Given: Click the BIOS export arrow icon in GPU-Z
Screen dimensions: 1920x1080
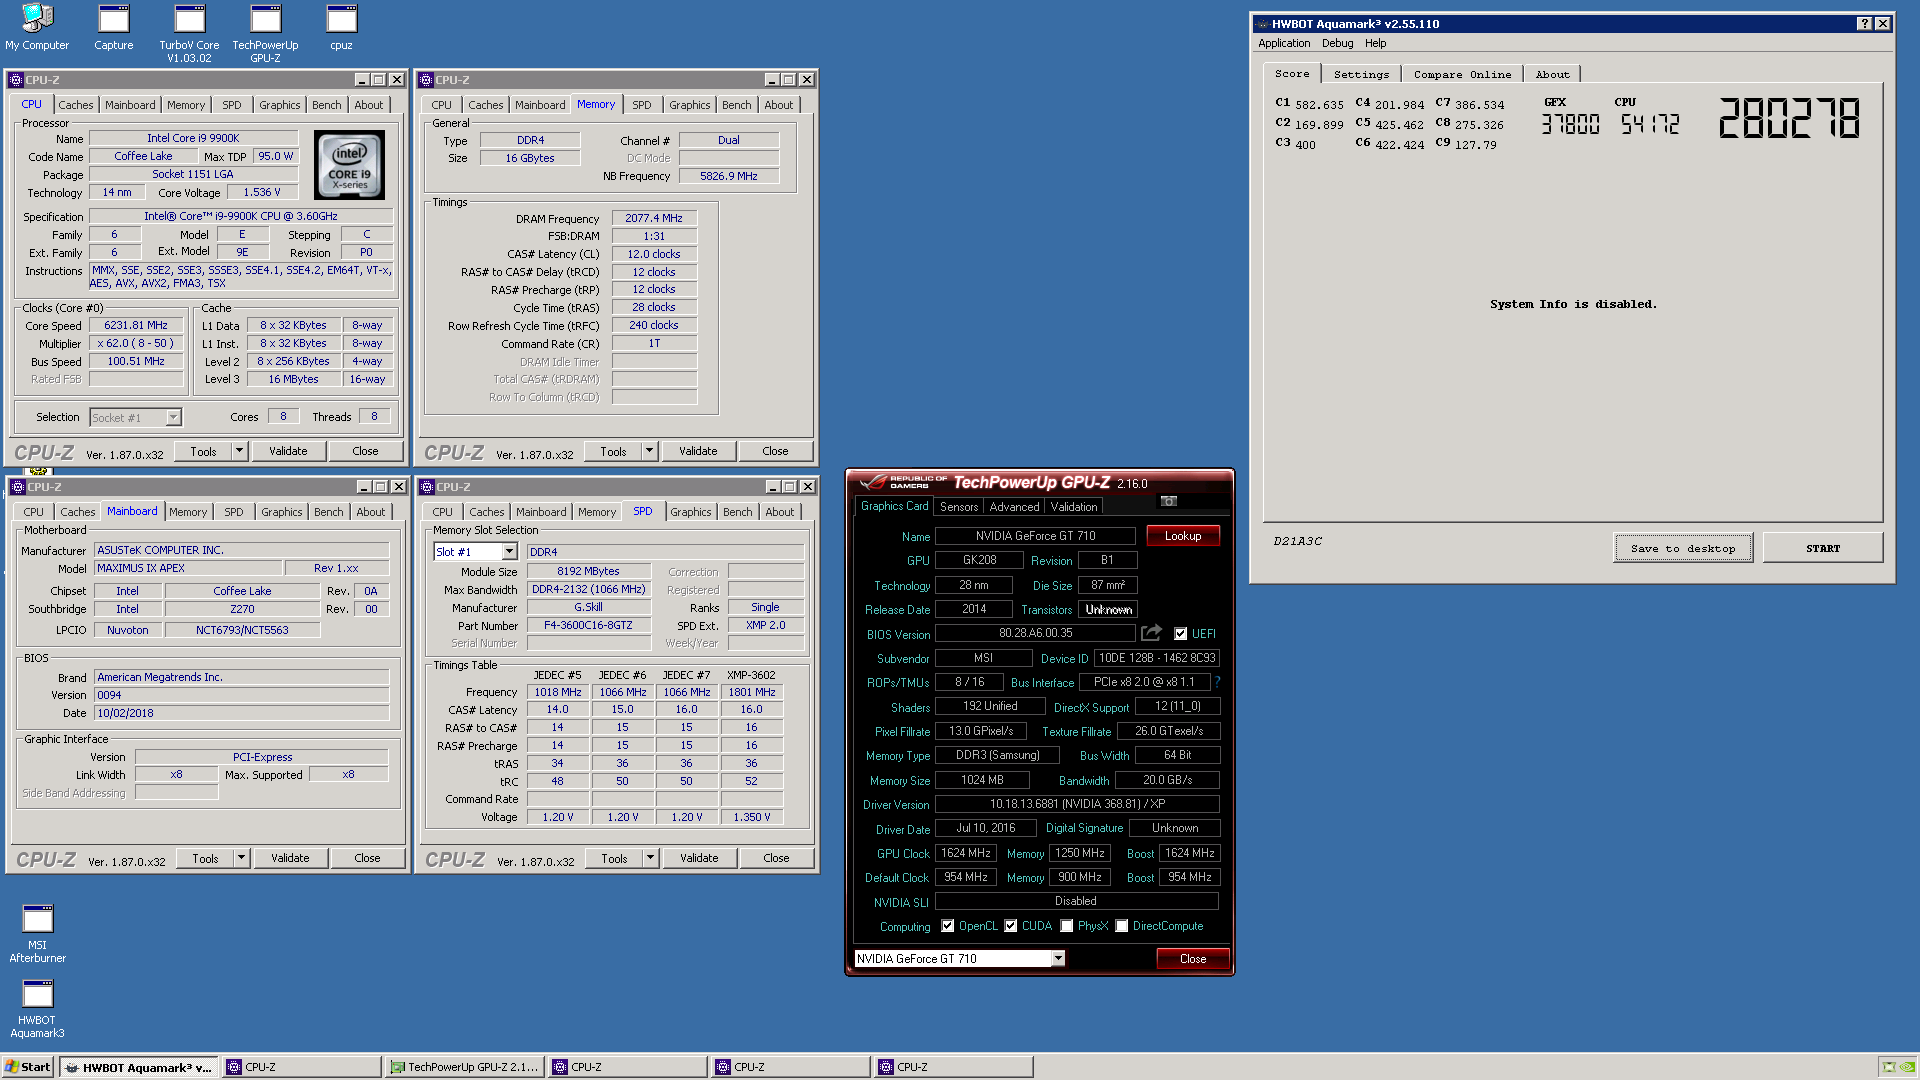Looking at the screenshot, I should pyautogui.click(x=1151, y=633).
